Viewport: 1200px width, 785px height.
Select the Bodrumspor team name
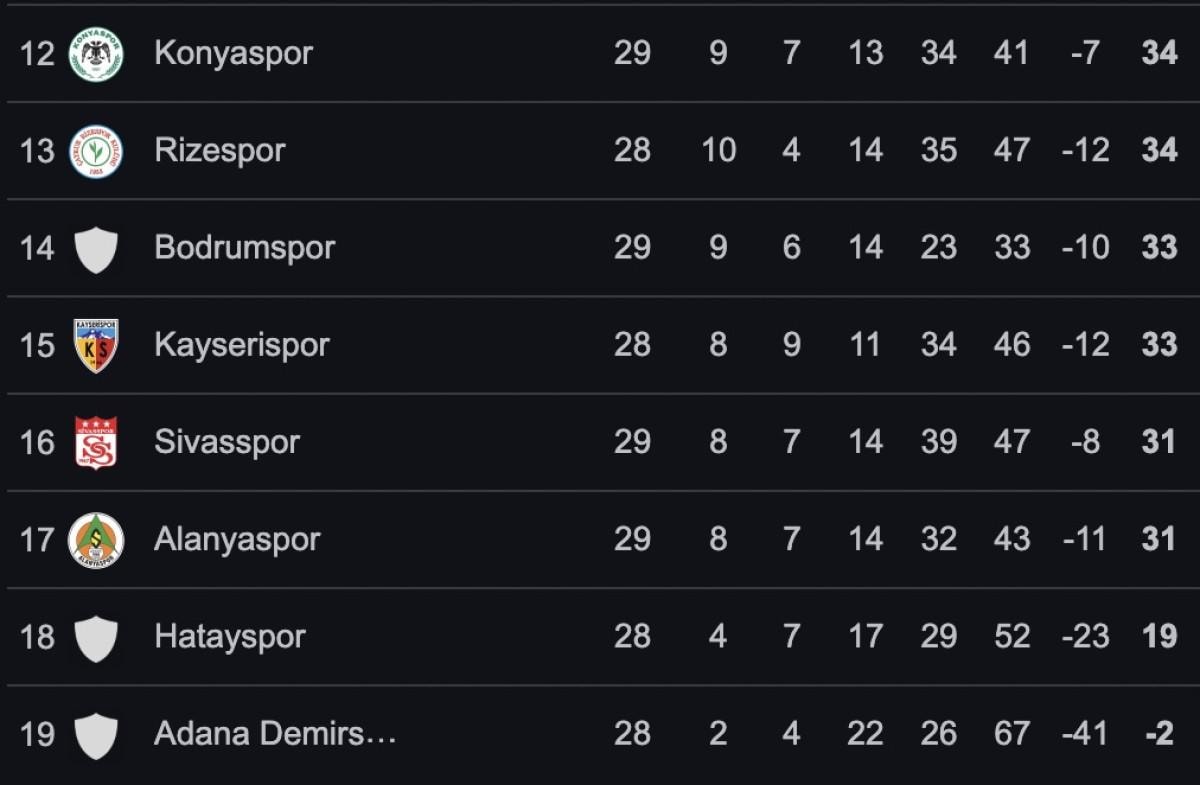coord(244,248)
